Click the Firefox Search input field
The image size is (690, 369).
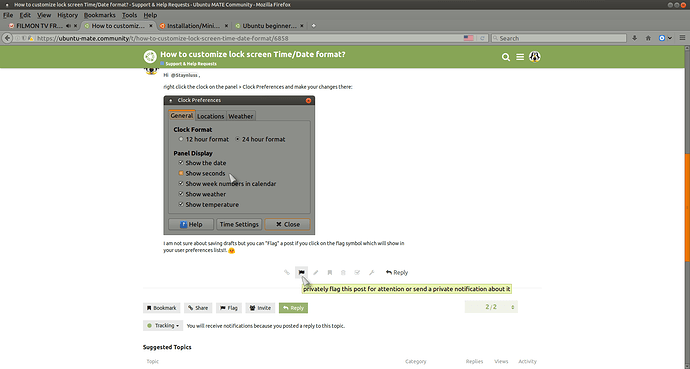point(558,38)
